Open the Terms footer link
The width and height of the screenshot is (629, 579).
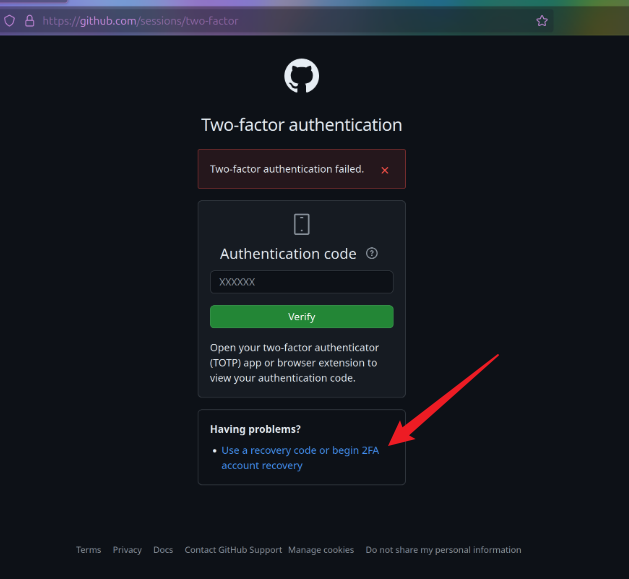(89, 550)
